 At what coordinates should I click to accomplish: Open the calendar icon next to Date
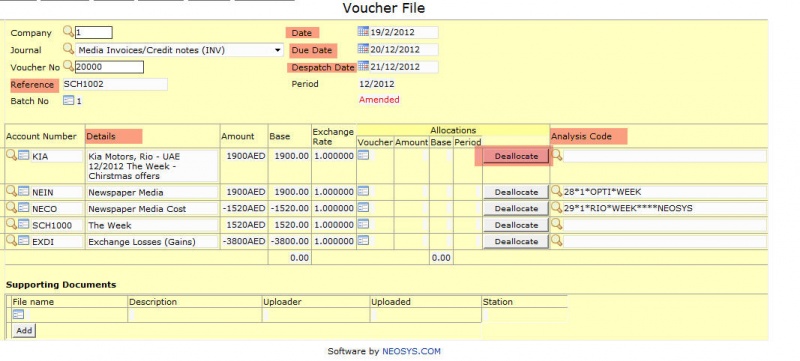363,32
